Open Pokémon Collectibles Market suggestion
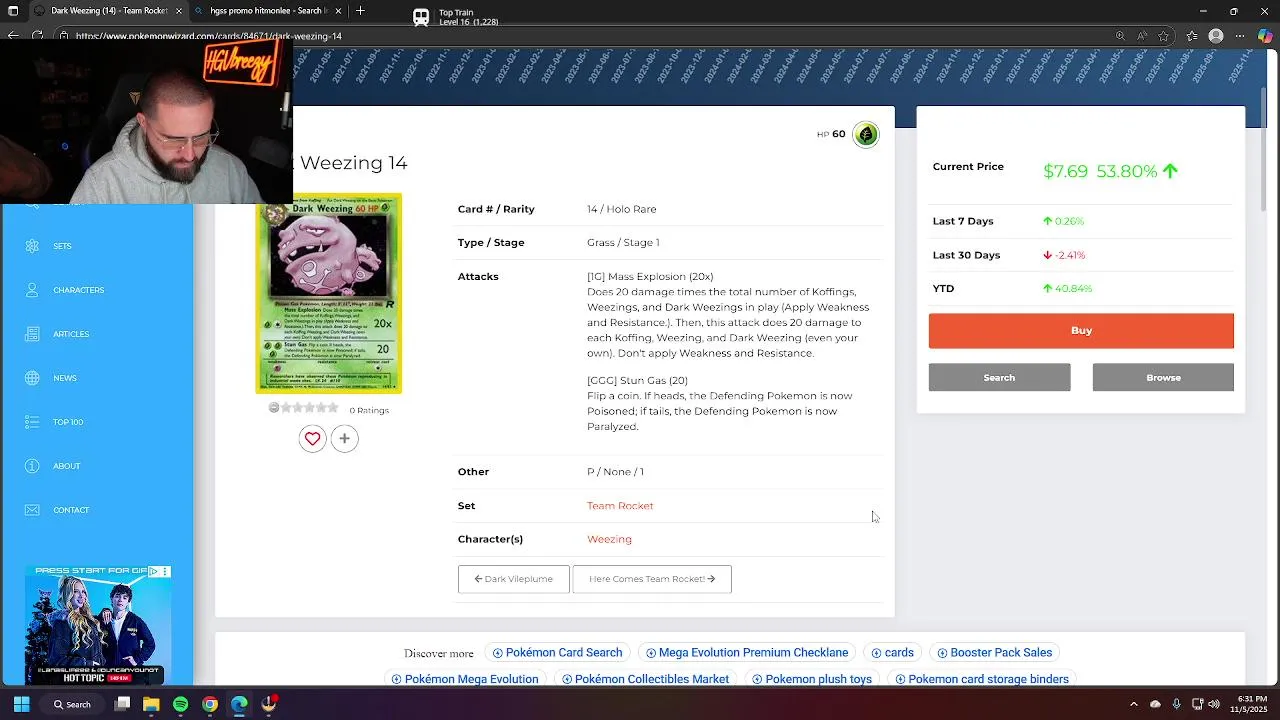 click(645, 679)
